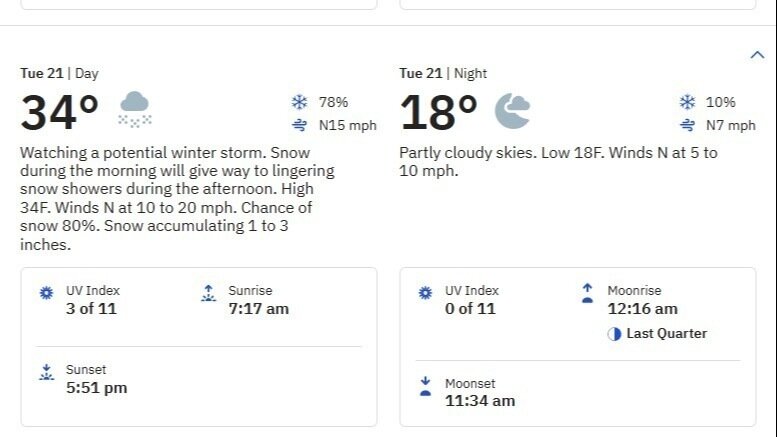Screen dimensions: 777x437
Task: Click the partly cloudy night moon icon
Action: coord(512,110)
